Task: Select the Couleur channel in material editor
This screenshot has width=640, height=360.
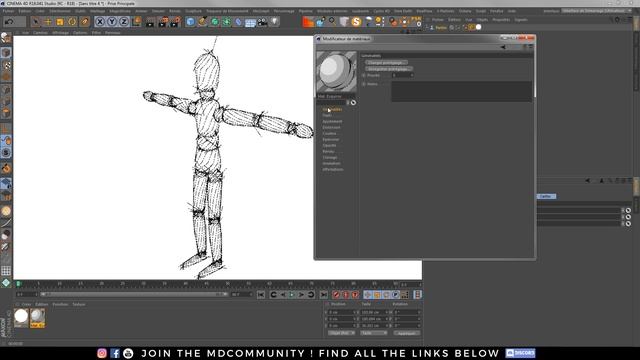Action: (x=329, y=133)
